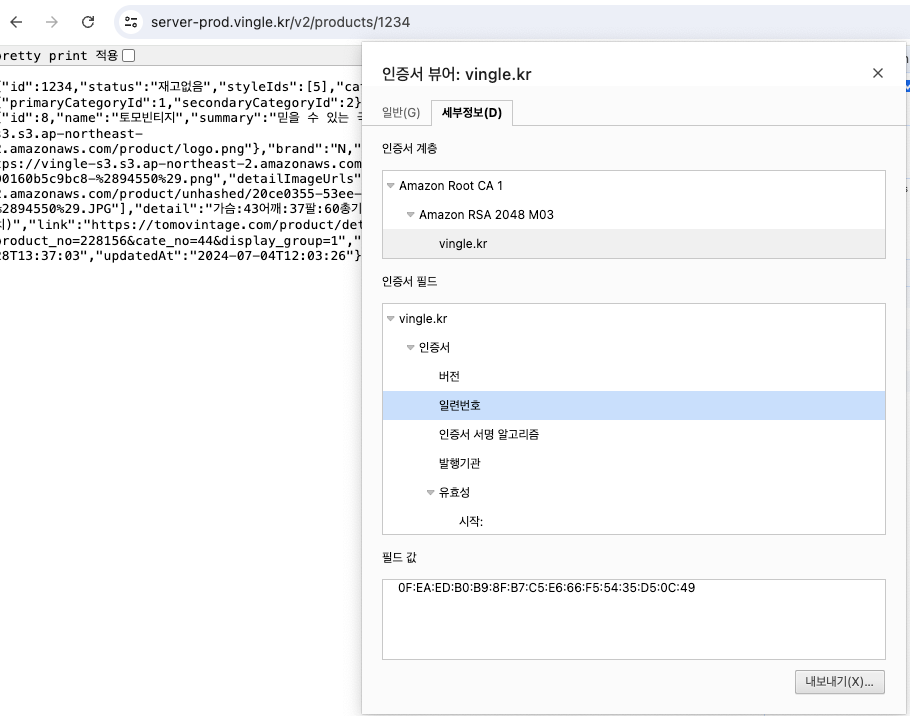
Task: Open site information icon in address bar
Action: 131,22
